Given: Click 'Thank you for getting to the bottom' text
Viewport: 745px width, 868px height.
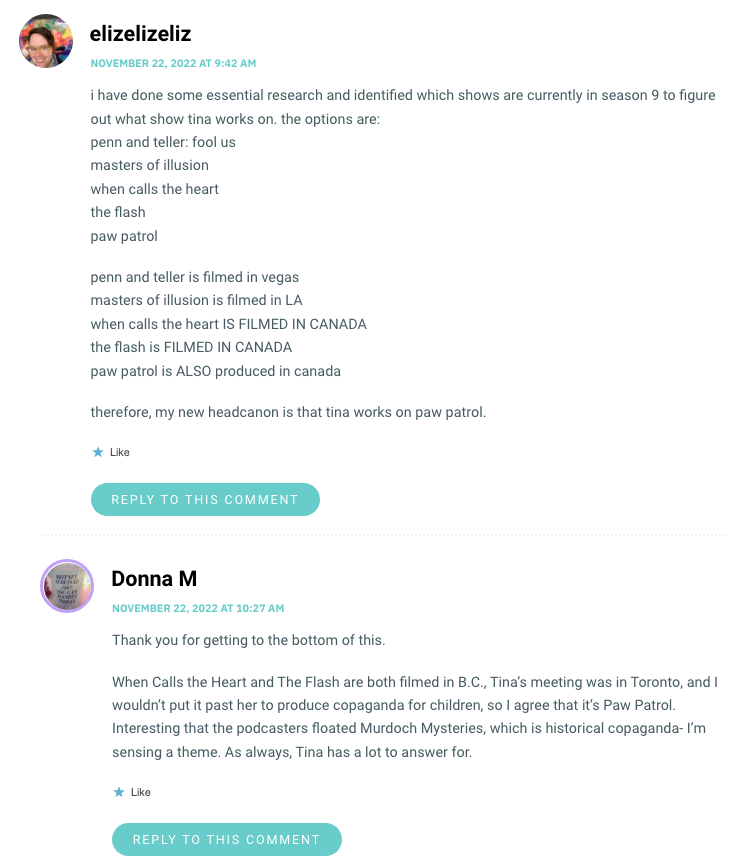Looking at the screenshot, I should tap(249, 640).
